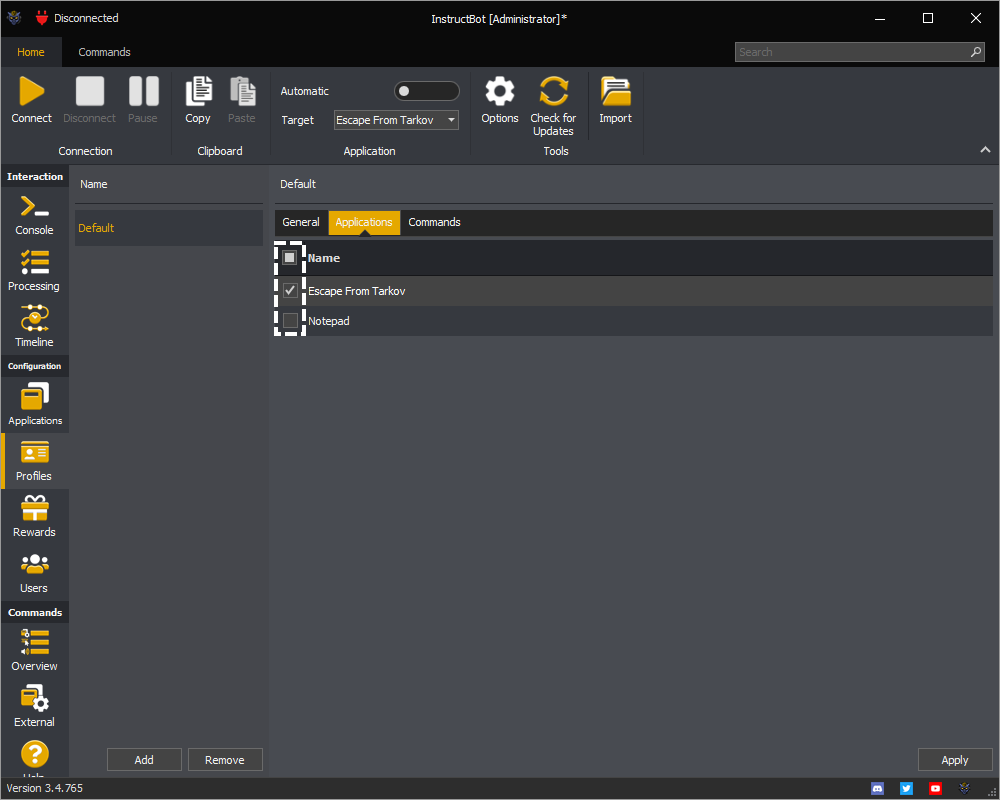
Task: Click the Paste clipboard icon
Action: 242,91
